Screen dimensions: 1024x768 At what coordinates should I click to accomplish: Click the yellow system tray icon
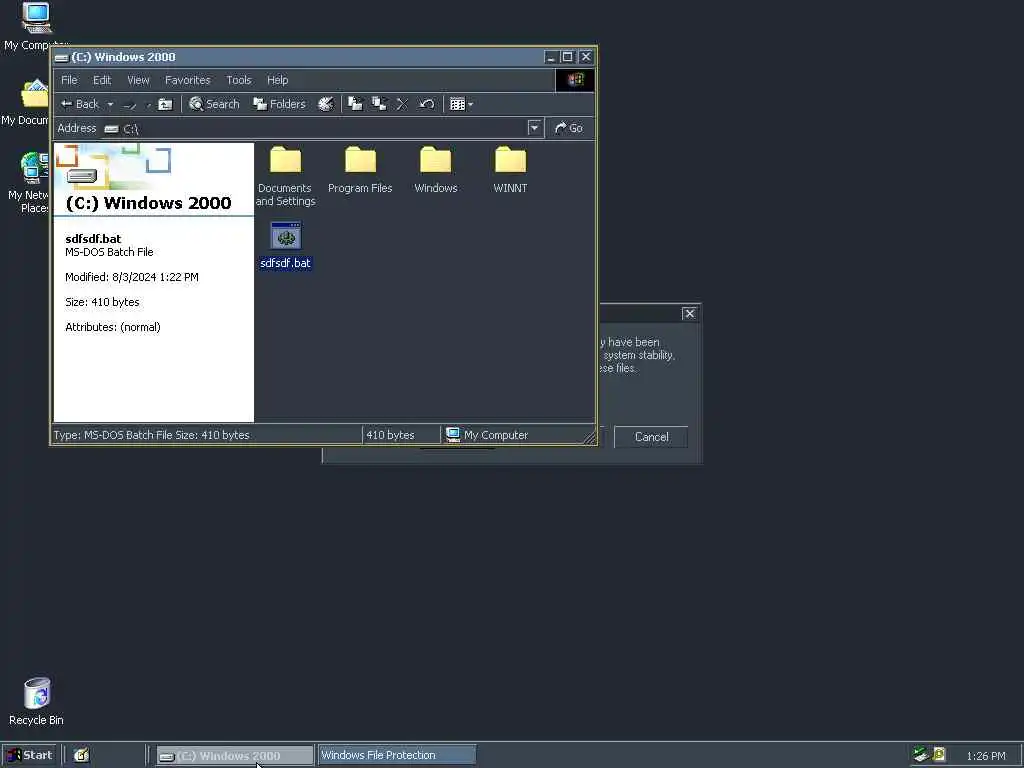(939, 754)
